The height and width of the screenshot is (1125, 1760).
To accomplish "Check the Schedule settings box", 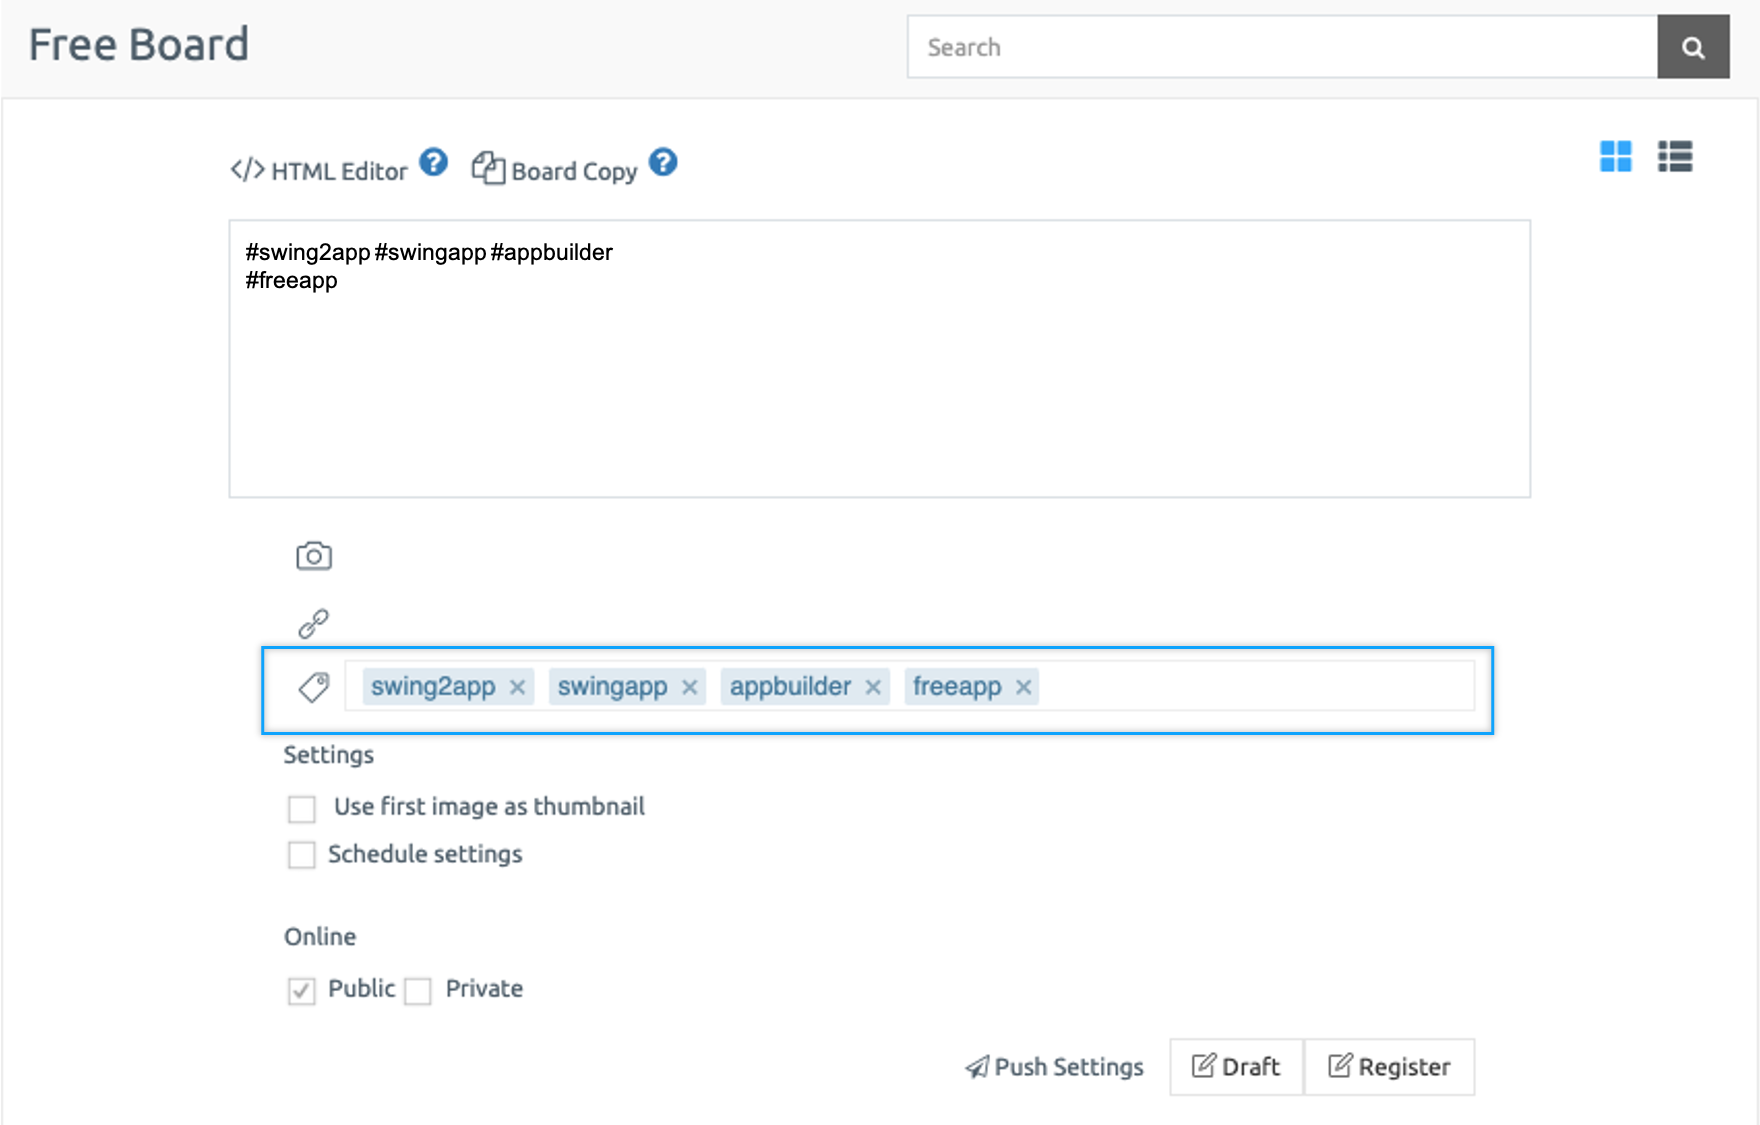I will click(302, 855).
